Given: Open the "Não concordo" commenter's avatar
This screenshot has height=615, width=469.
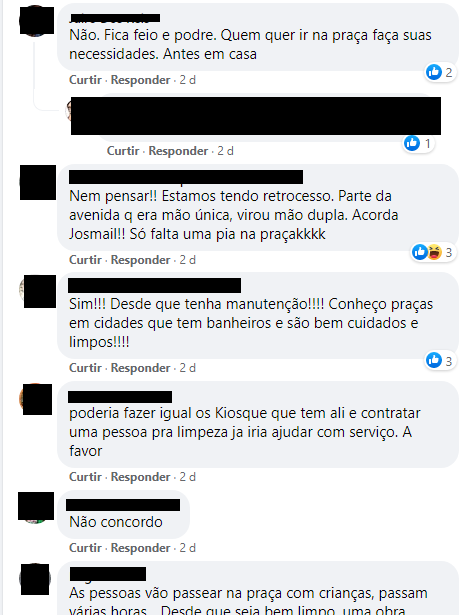Looking at the screenshot, I should (36, 508).
